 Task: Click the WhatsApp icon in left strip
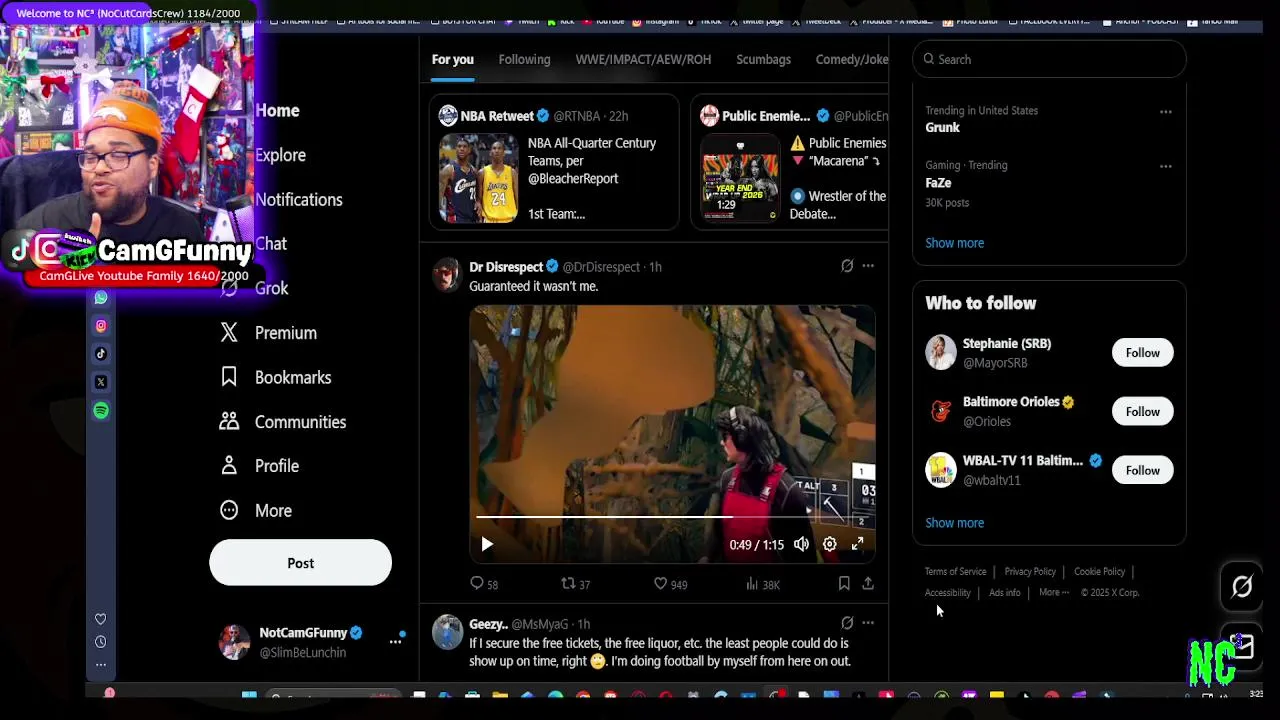(101, 298)
